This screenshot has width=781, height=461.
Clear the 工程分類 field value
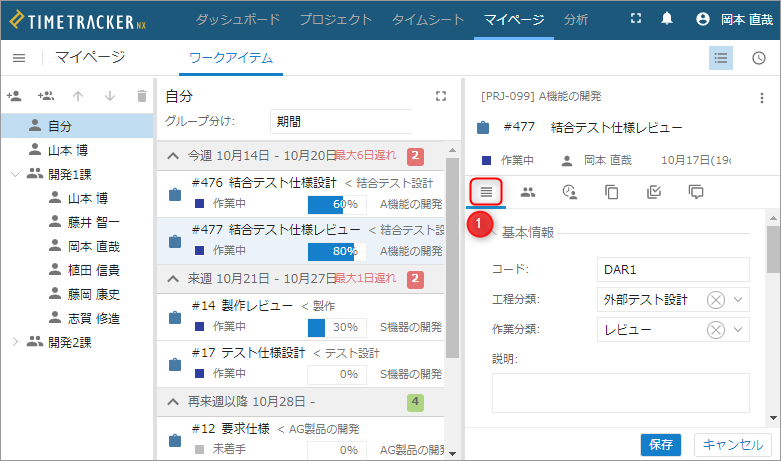[x=716, y=300]
